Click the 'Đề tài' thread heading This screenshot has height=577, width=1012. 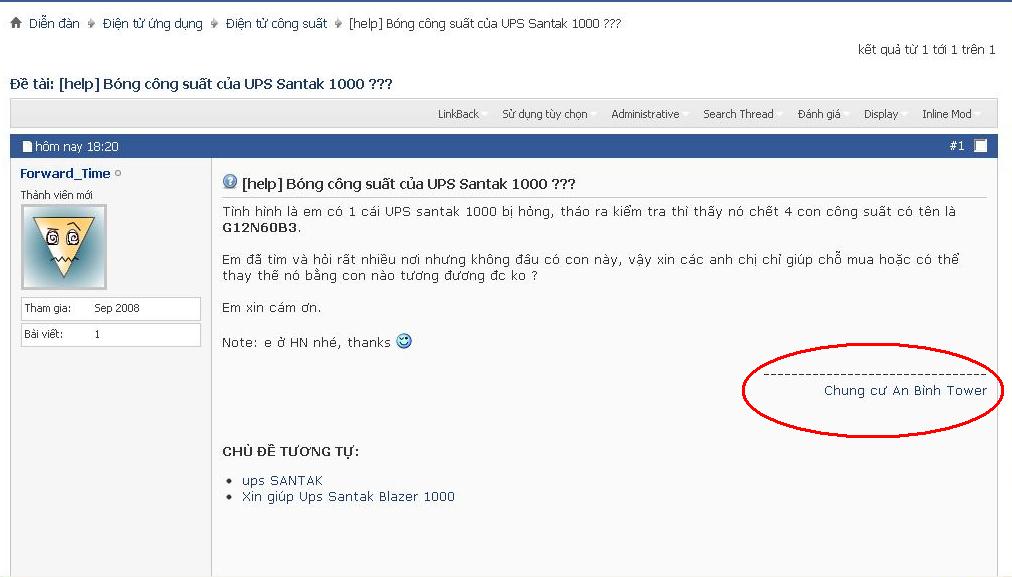[201, 84]
